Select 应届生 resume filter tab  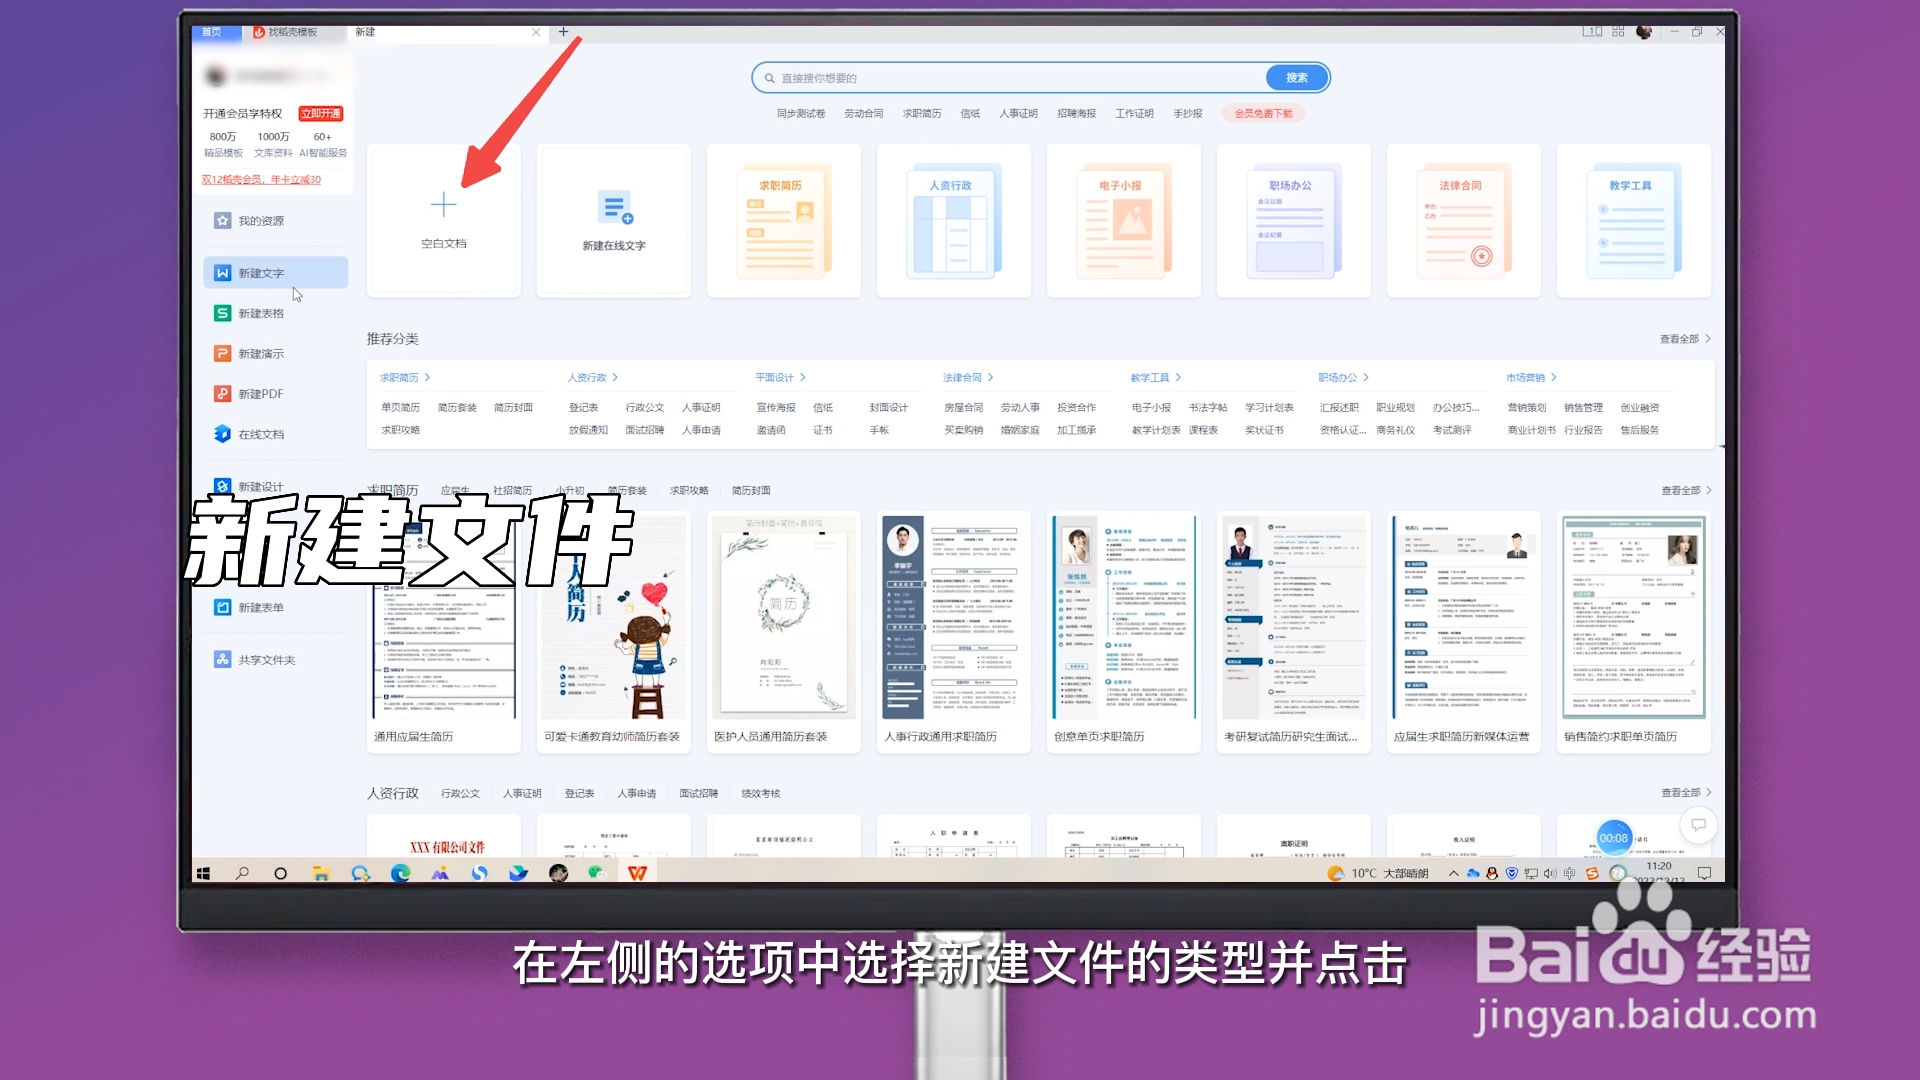click(x=455, y=491)
